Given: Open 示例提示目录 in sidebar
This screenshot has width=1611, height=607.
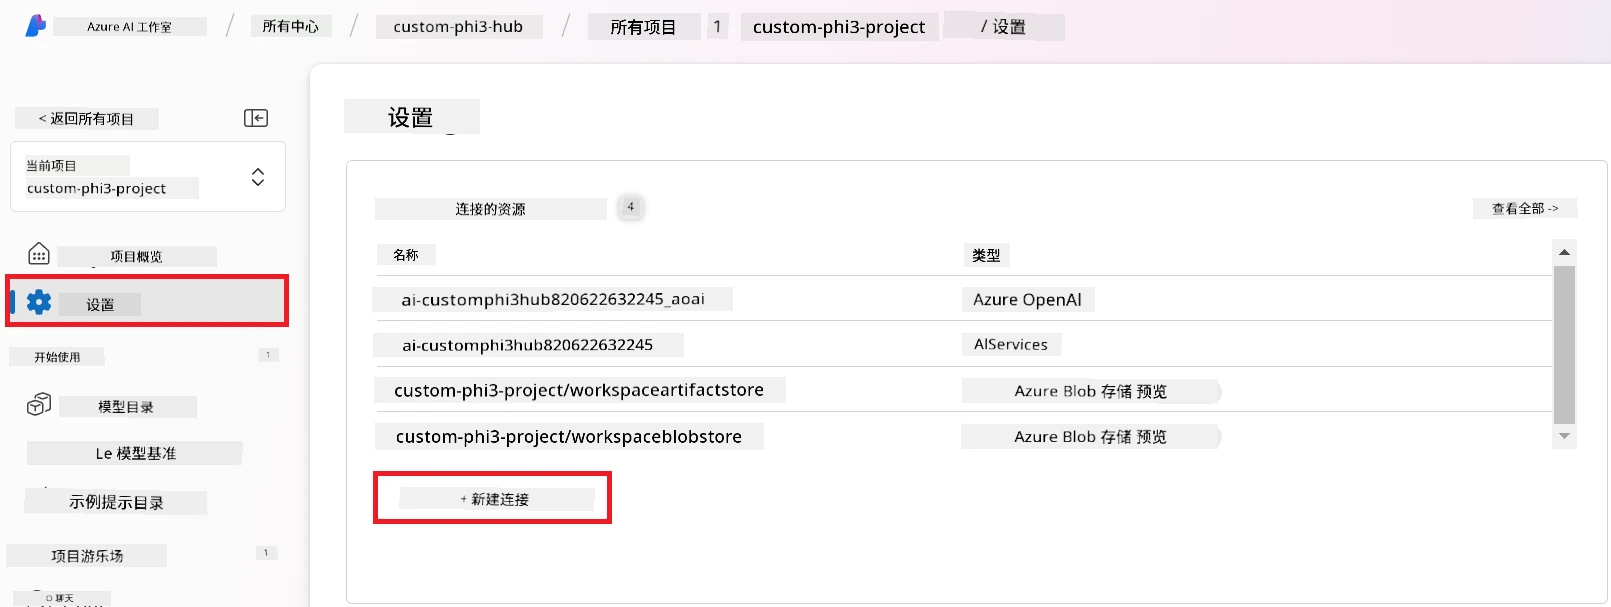Looking at the screenshot, I should tap(116, 502).
